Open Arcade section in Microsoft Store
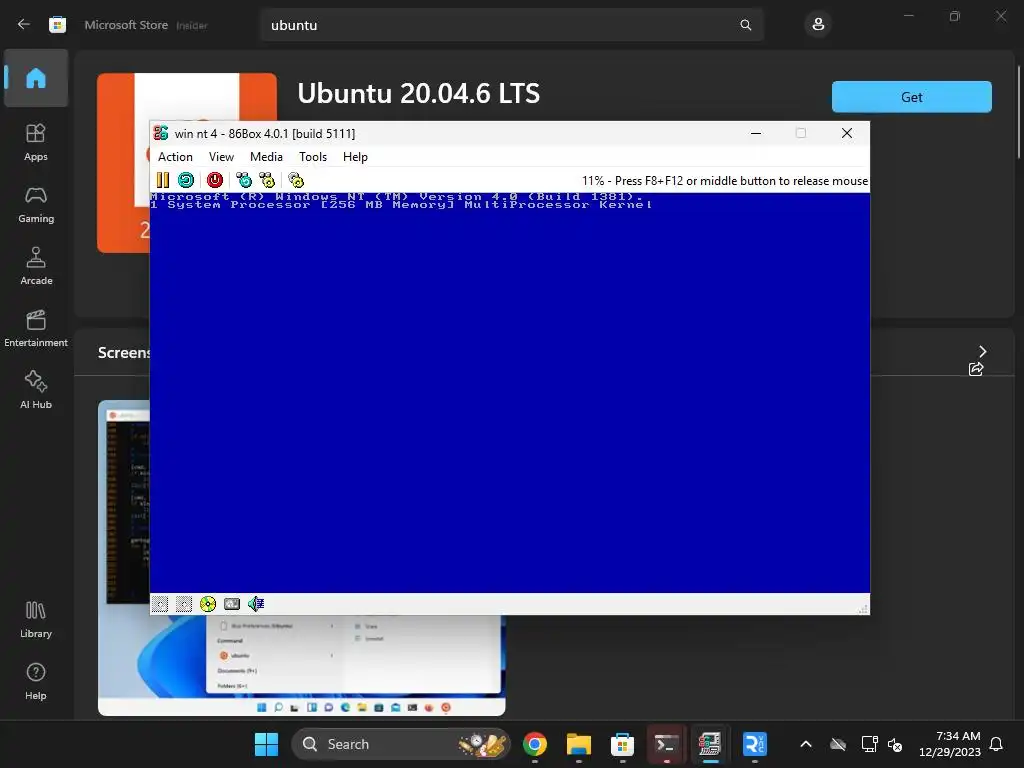The image size is (1024, 768). click(x=36, y=266)
